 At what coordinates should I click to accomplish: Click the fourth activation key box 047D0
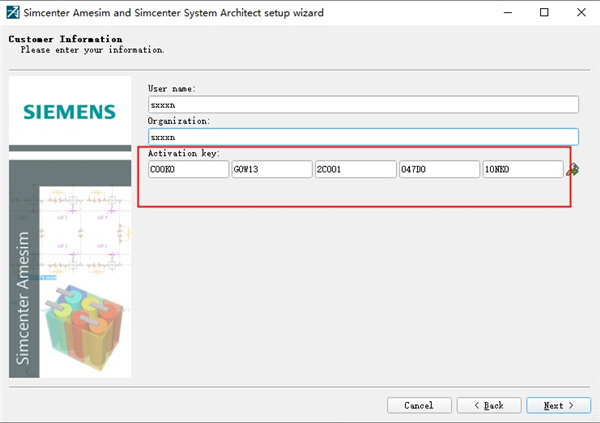tap(439, 170)
